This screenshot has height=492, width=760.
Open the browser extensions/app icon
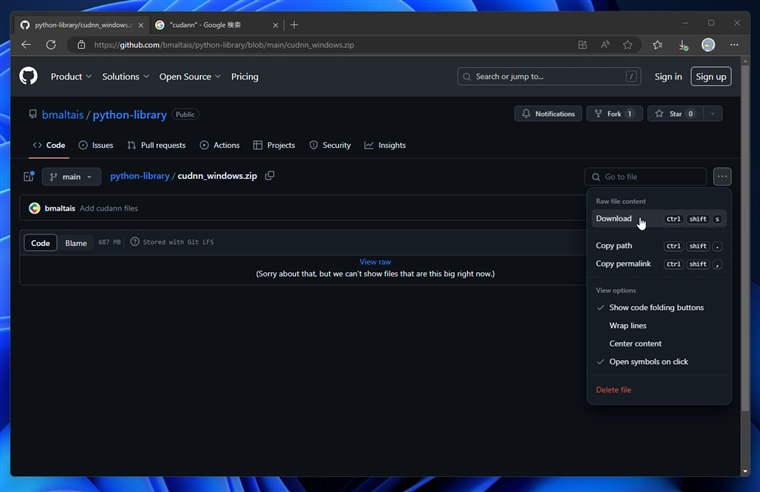583,45
